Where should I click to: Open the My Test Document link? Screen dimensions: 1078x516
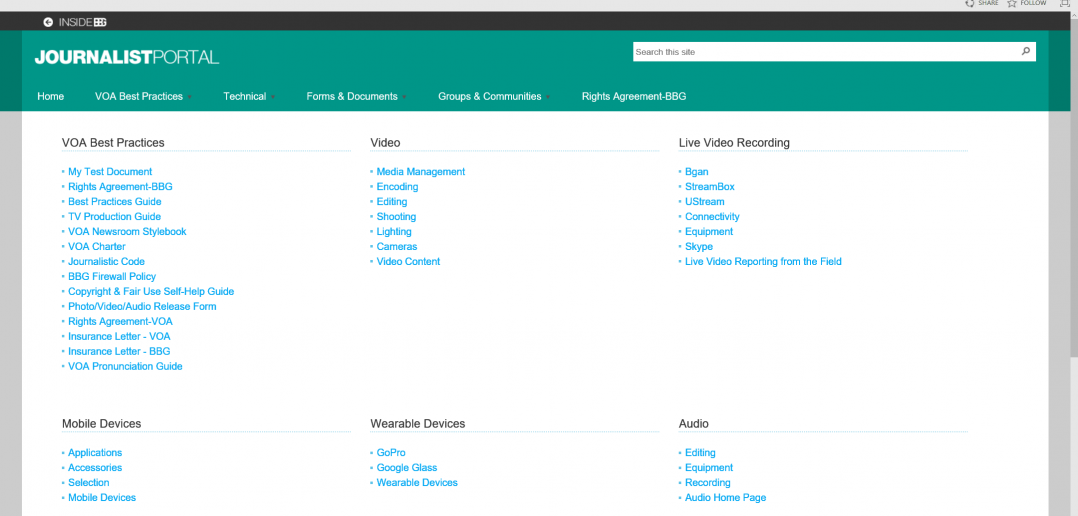(x=110, y=172)
